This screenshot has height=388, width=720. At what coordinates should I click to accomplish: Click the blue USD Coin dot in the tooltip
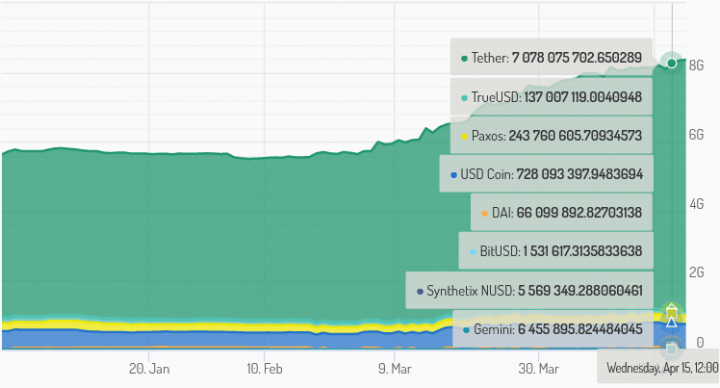[454, 175]
